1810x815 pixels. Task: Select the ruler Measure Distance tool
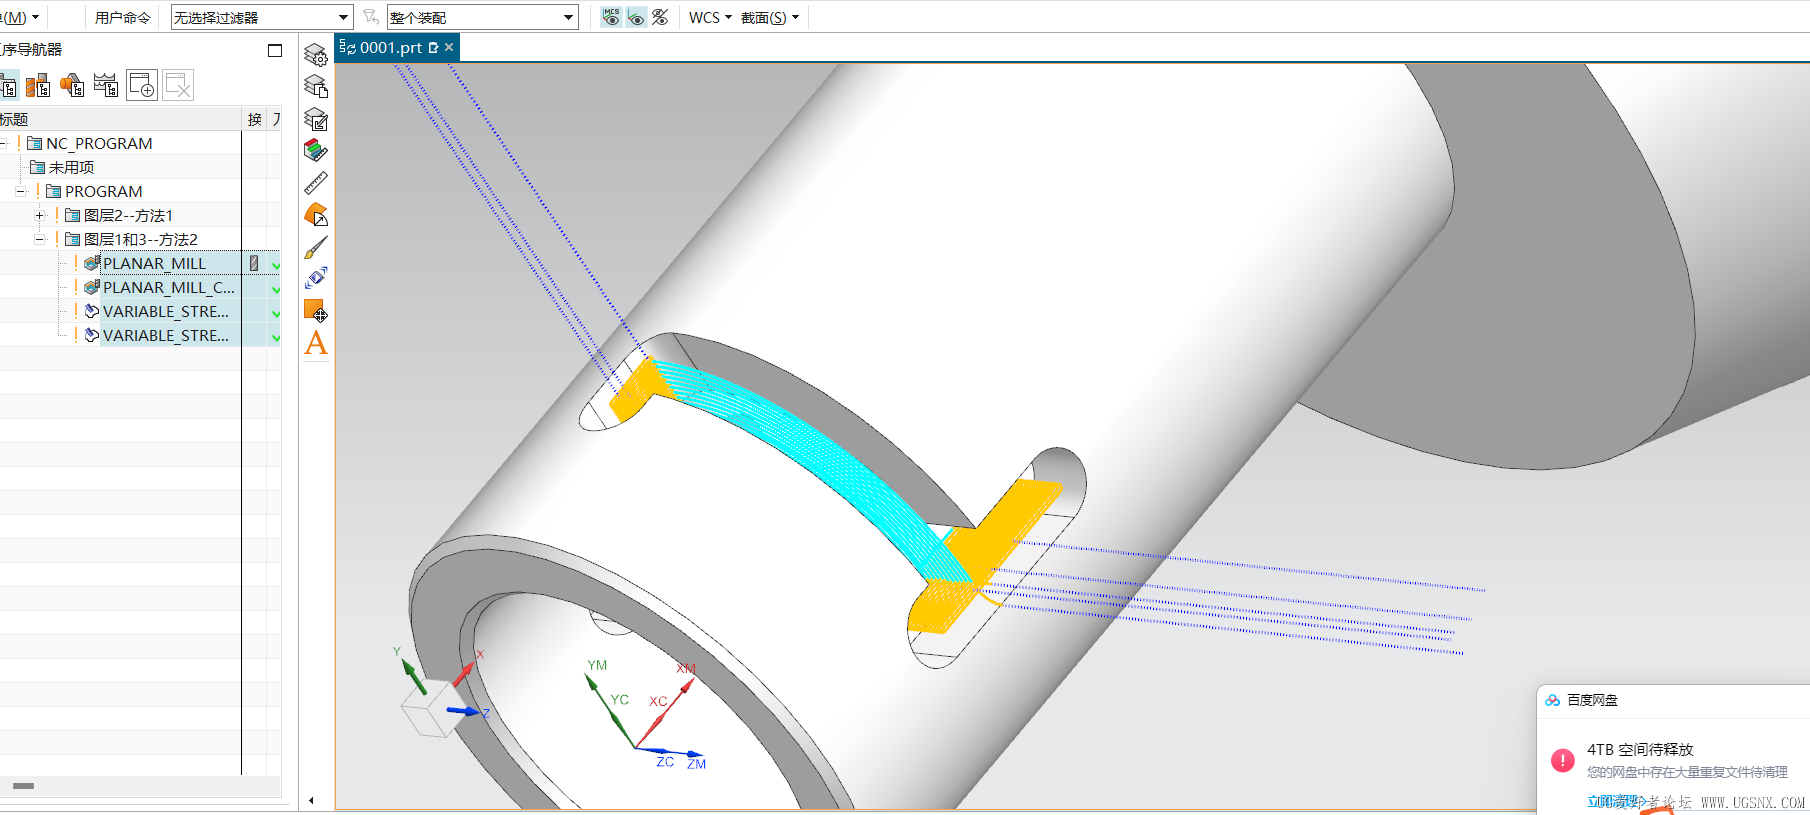(316, 183)
